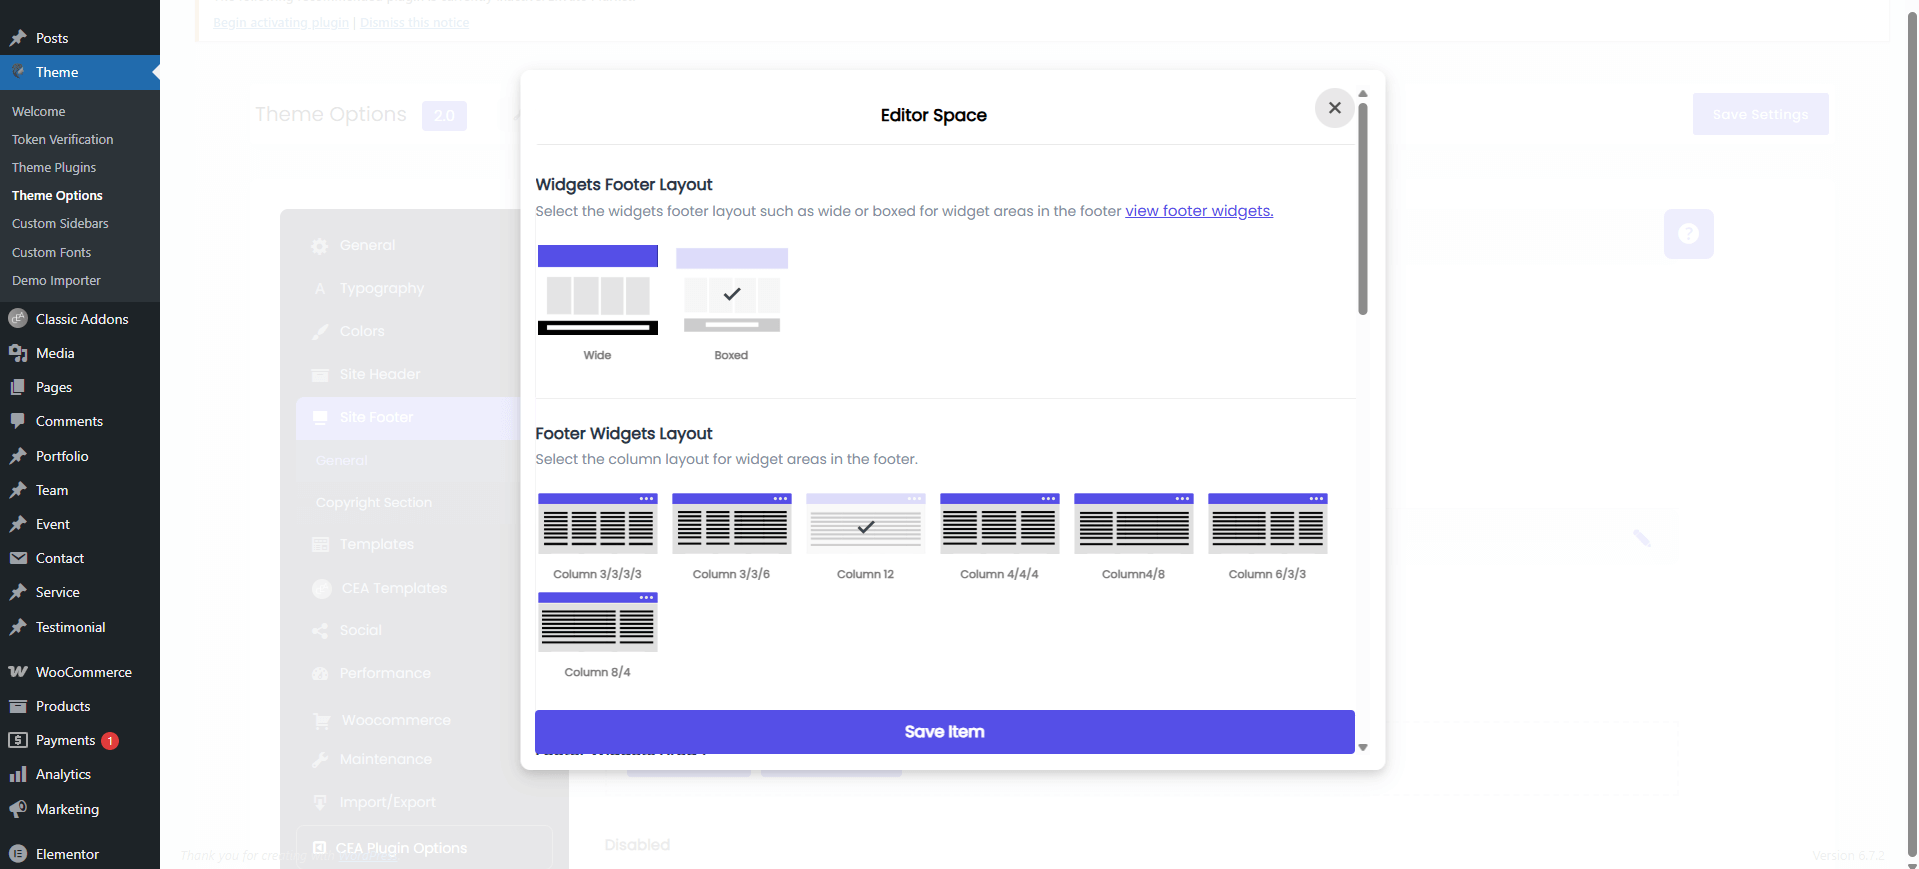
Task: Choose the Column 4/4/4 layout icon
Action: [999, 523]
